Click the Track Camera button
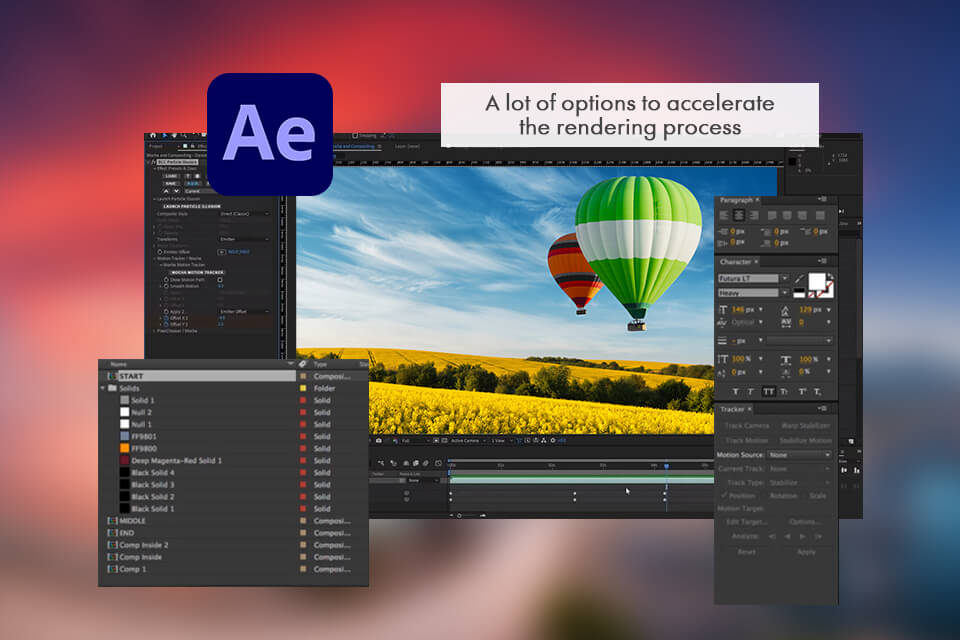Viewport: 960px width, 640px height. pyautogui.click(x=747, y=426)
